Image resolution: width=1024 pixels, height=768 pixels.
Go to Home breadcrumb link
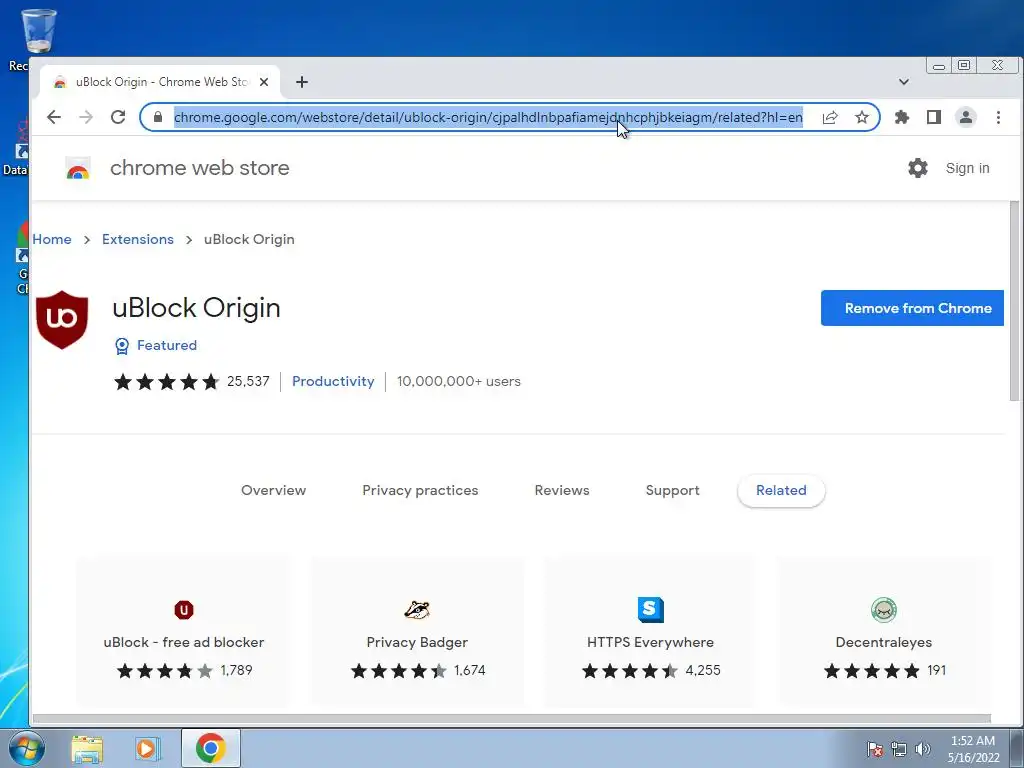[52, 239]
